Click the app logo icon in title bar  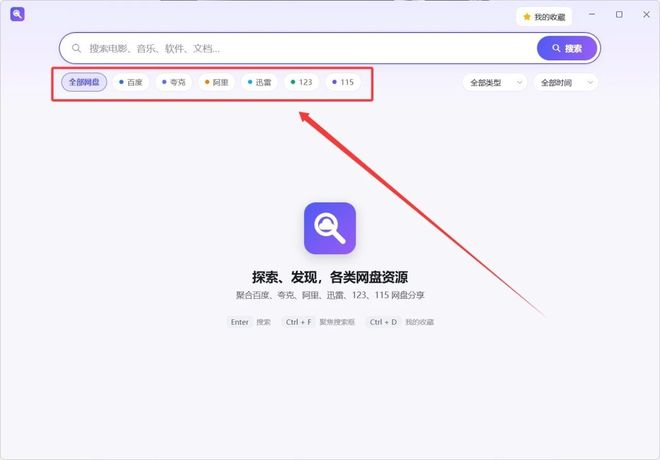(x=17, y=14)
